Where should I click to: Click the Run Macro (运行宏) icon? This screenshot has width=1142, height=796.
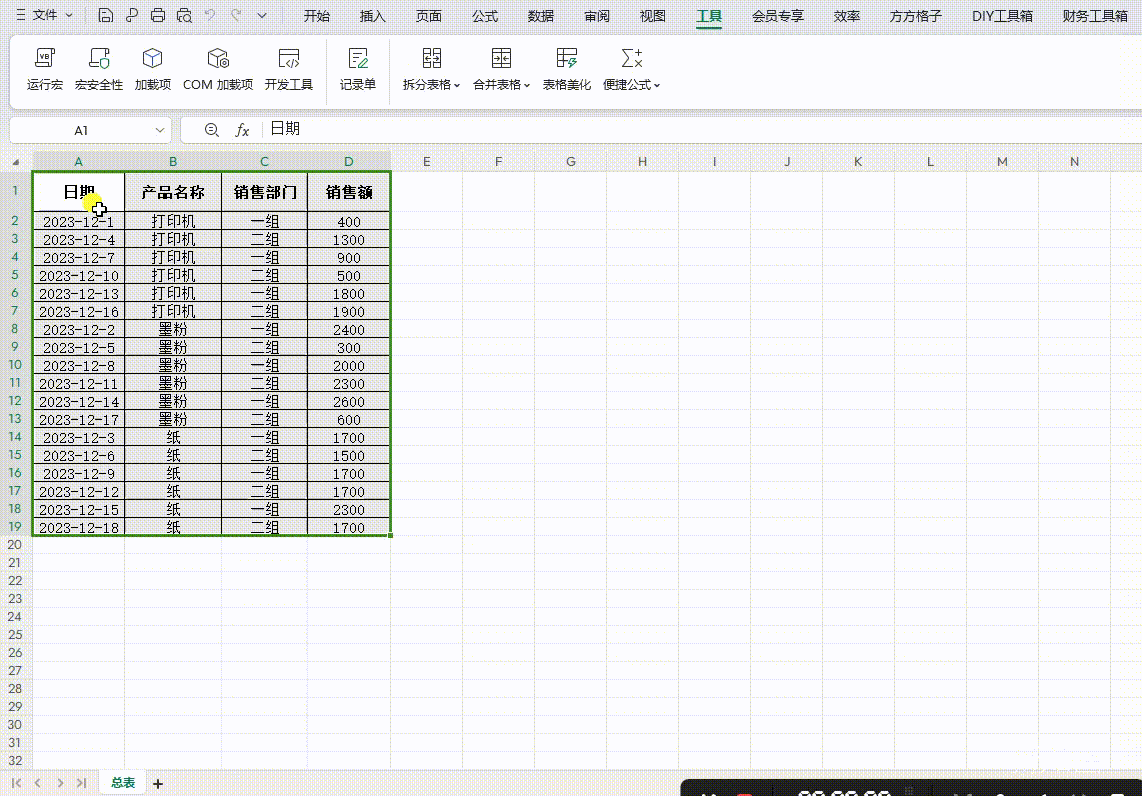point(44,69)
